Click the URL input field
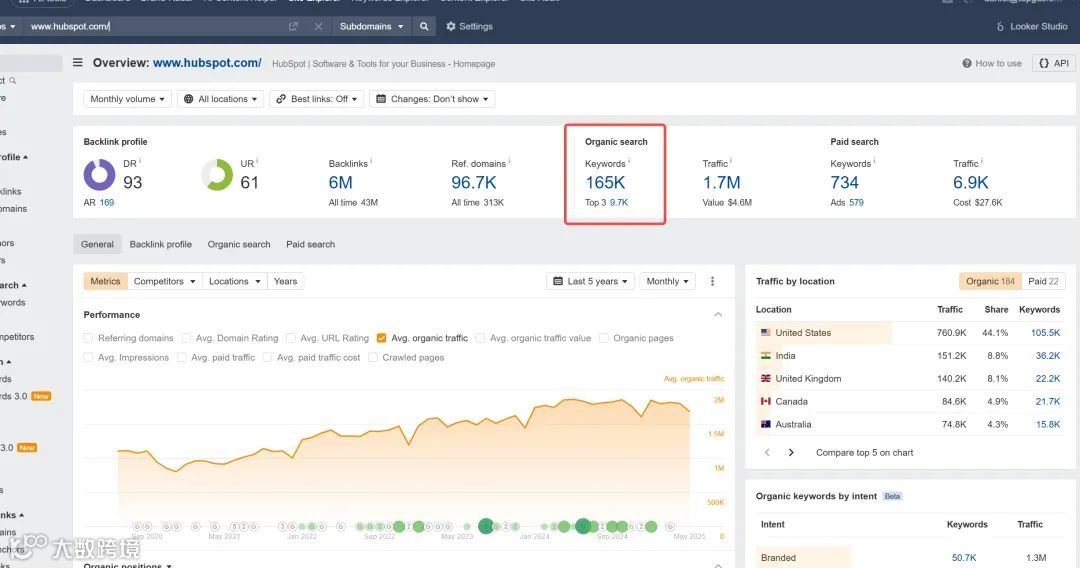Viewport: 1080px width, 568px height. coord(155,26)
